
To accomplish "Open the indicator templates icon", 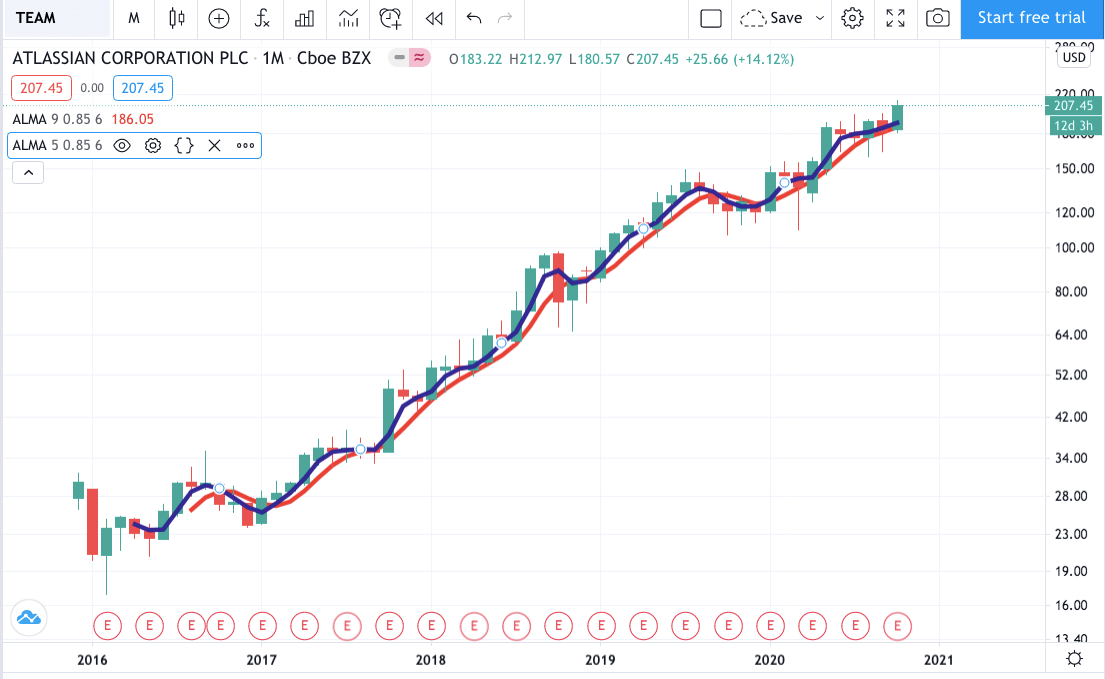I will [x=348, y=18].
